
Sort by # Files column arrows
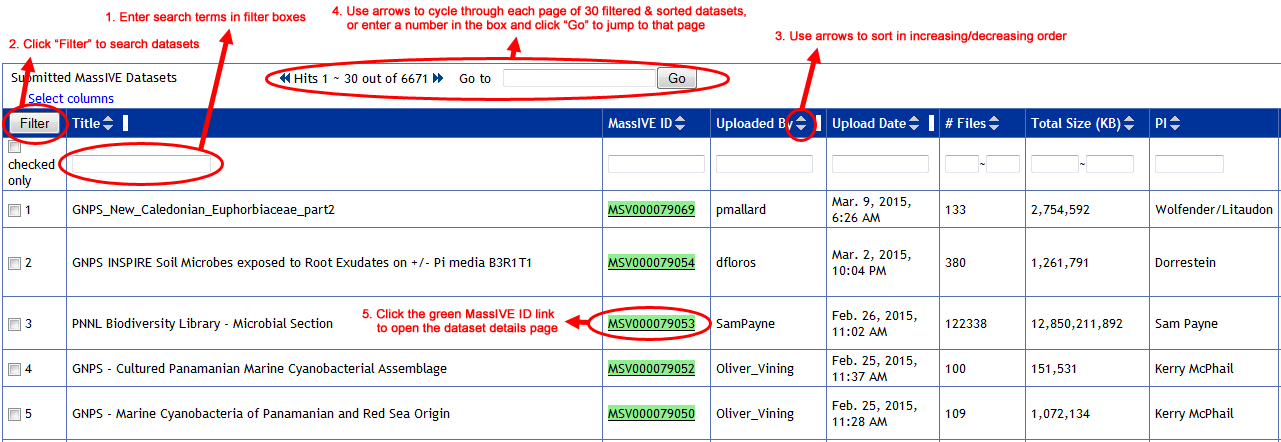coord(994,124)
